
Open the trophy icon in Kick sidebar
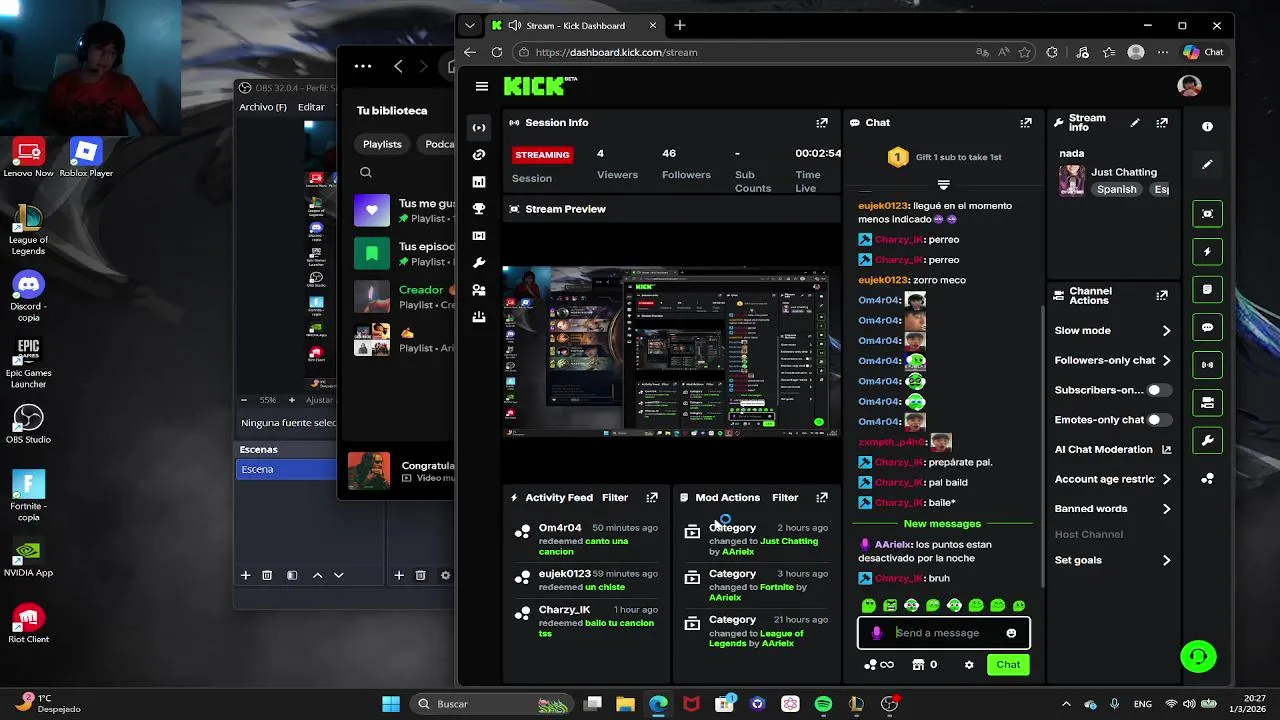click(479, 209)
